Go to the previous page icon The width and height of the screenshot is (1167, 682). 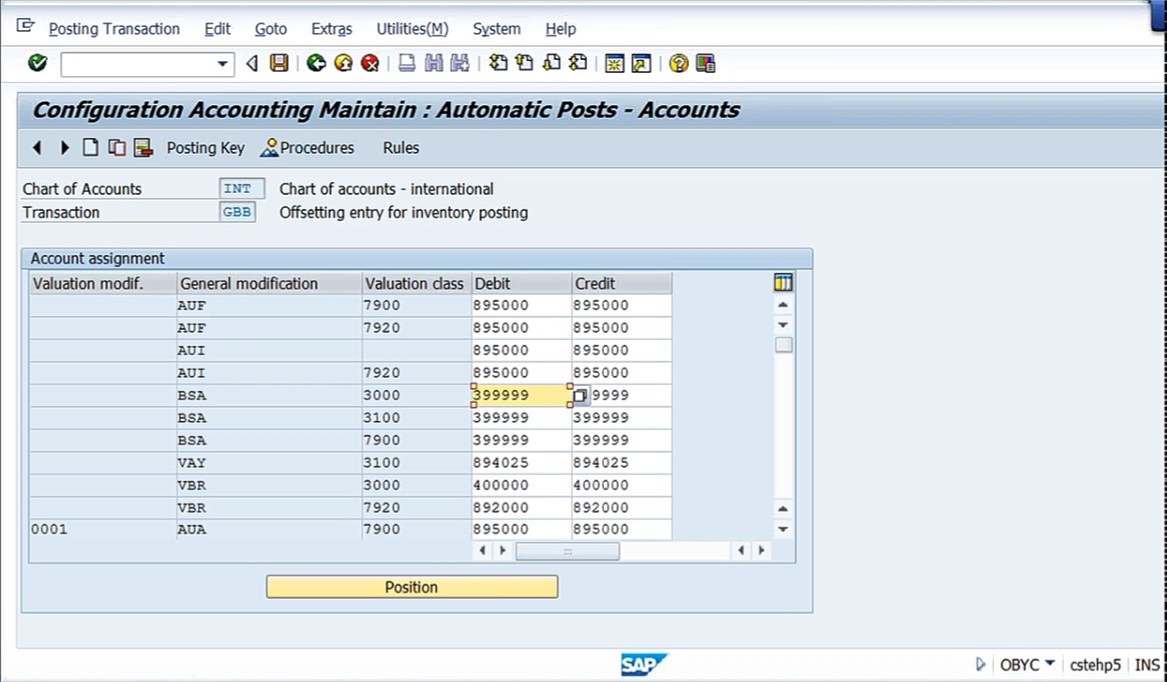point(525,63)
